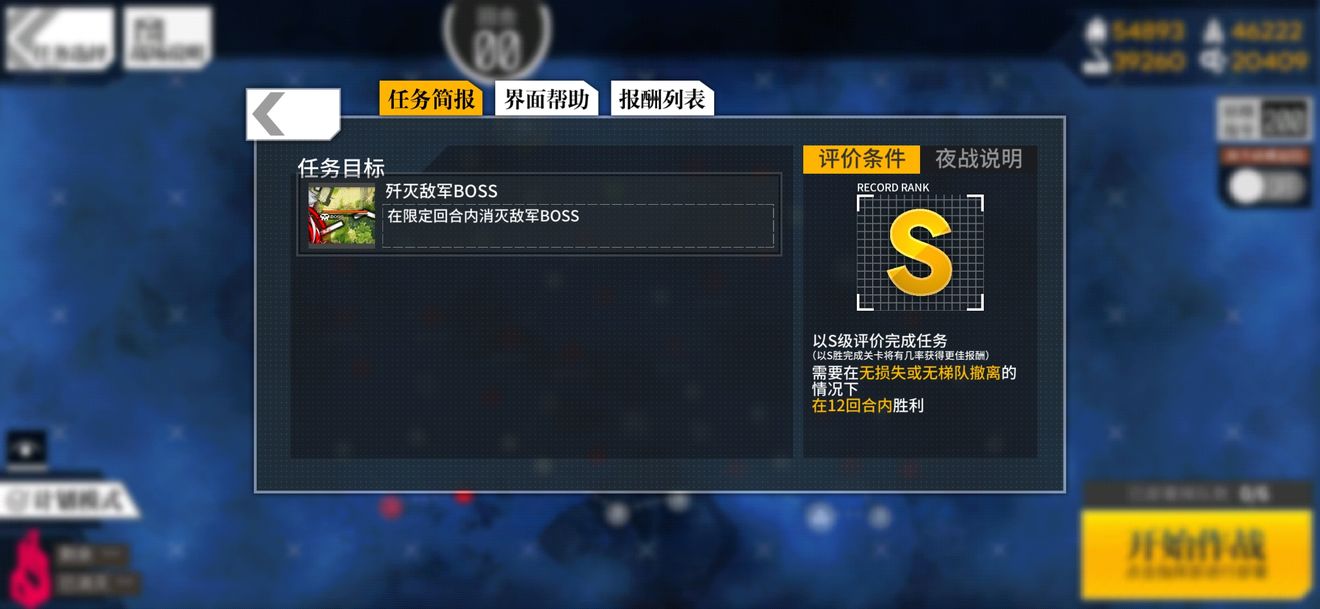Start the battle with yellow 开始作战 button
Image resolution: width=1320 pixels, height=609 pixels.
point(1196,554)
